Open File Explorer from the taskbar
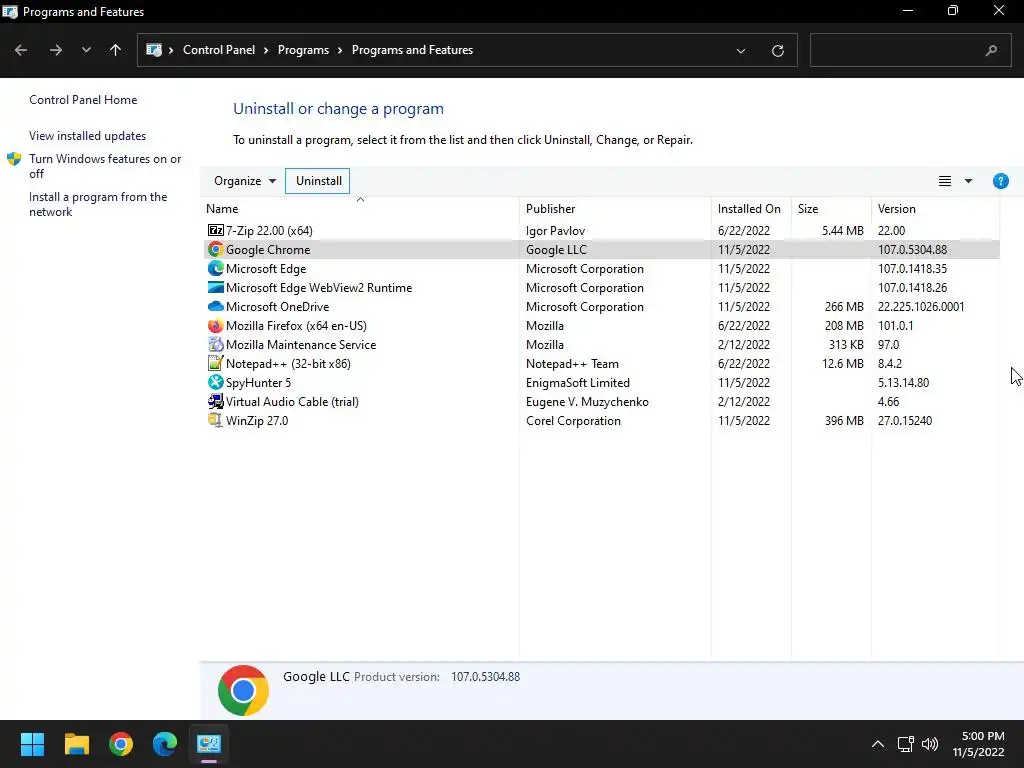 (76, 744)
